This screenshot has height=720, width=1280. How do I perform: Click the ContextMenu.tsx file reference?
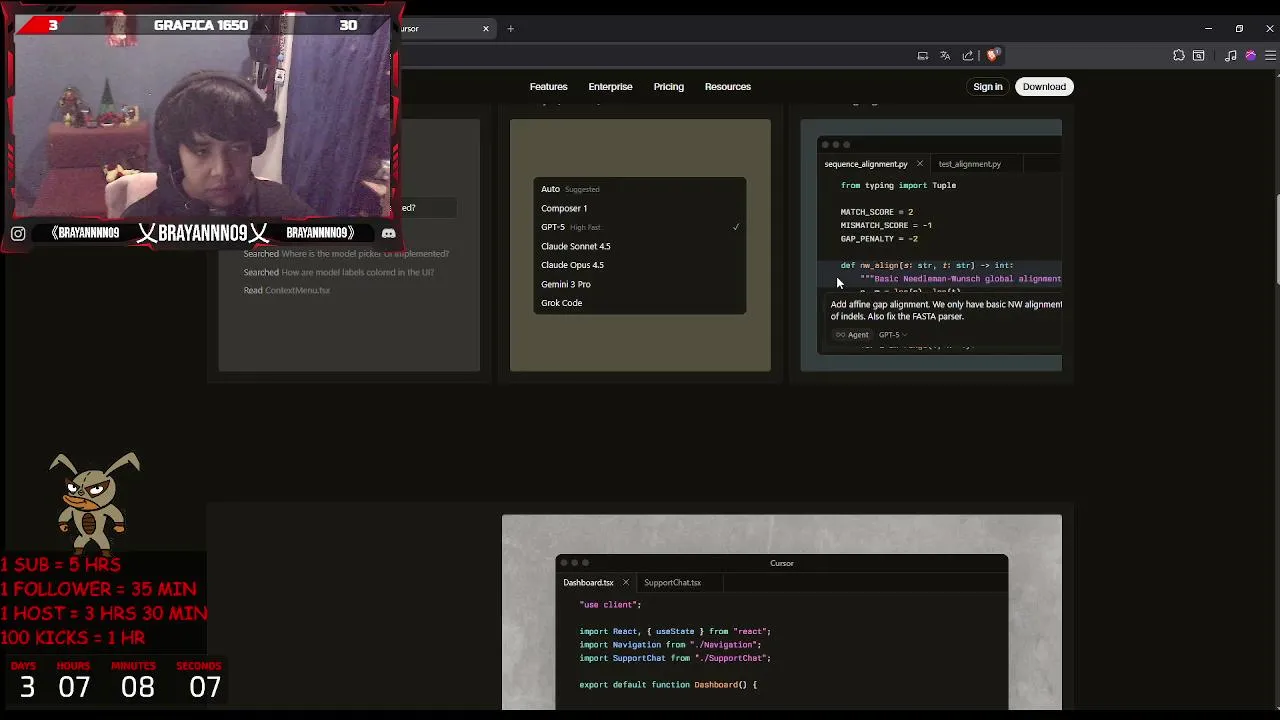[x=297, y=291]
